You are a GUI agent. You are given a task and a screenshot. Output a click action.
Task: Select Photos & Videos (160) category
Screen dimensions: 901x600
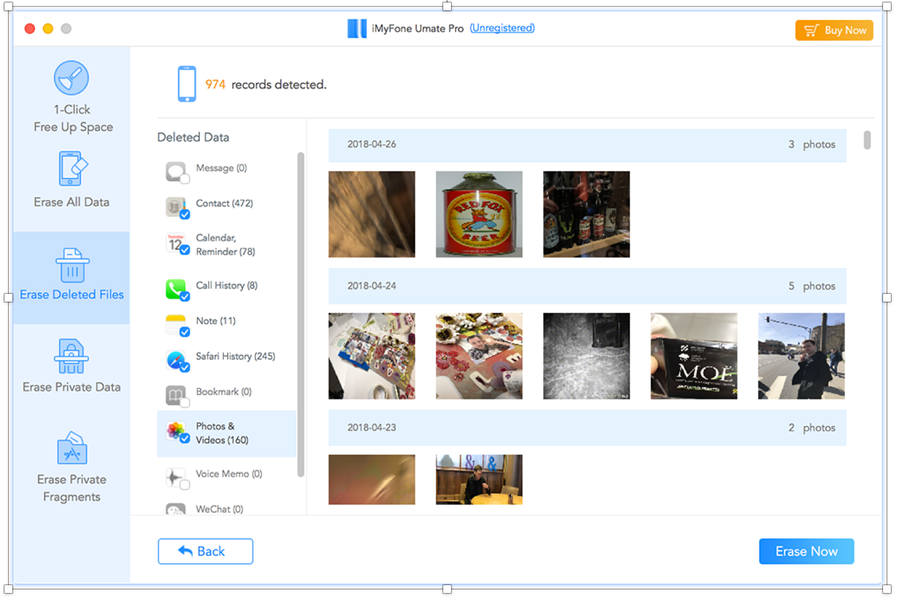tap(226, 433)
